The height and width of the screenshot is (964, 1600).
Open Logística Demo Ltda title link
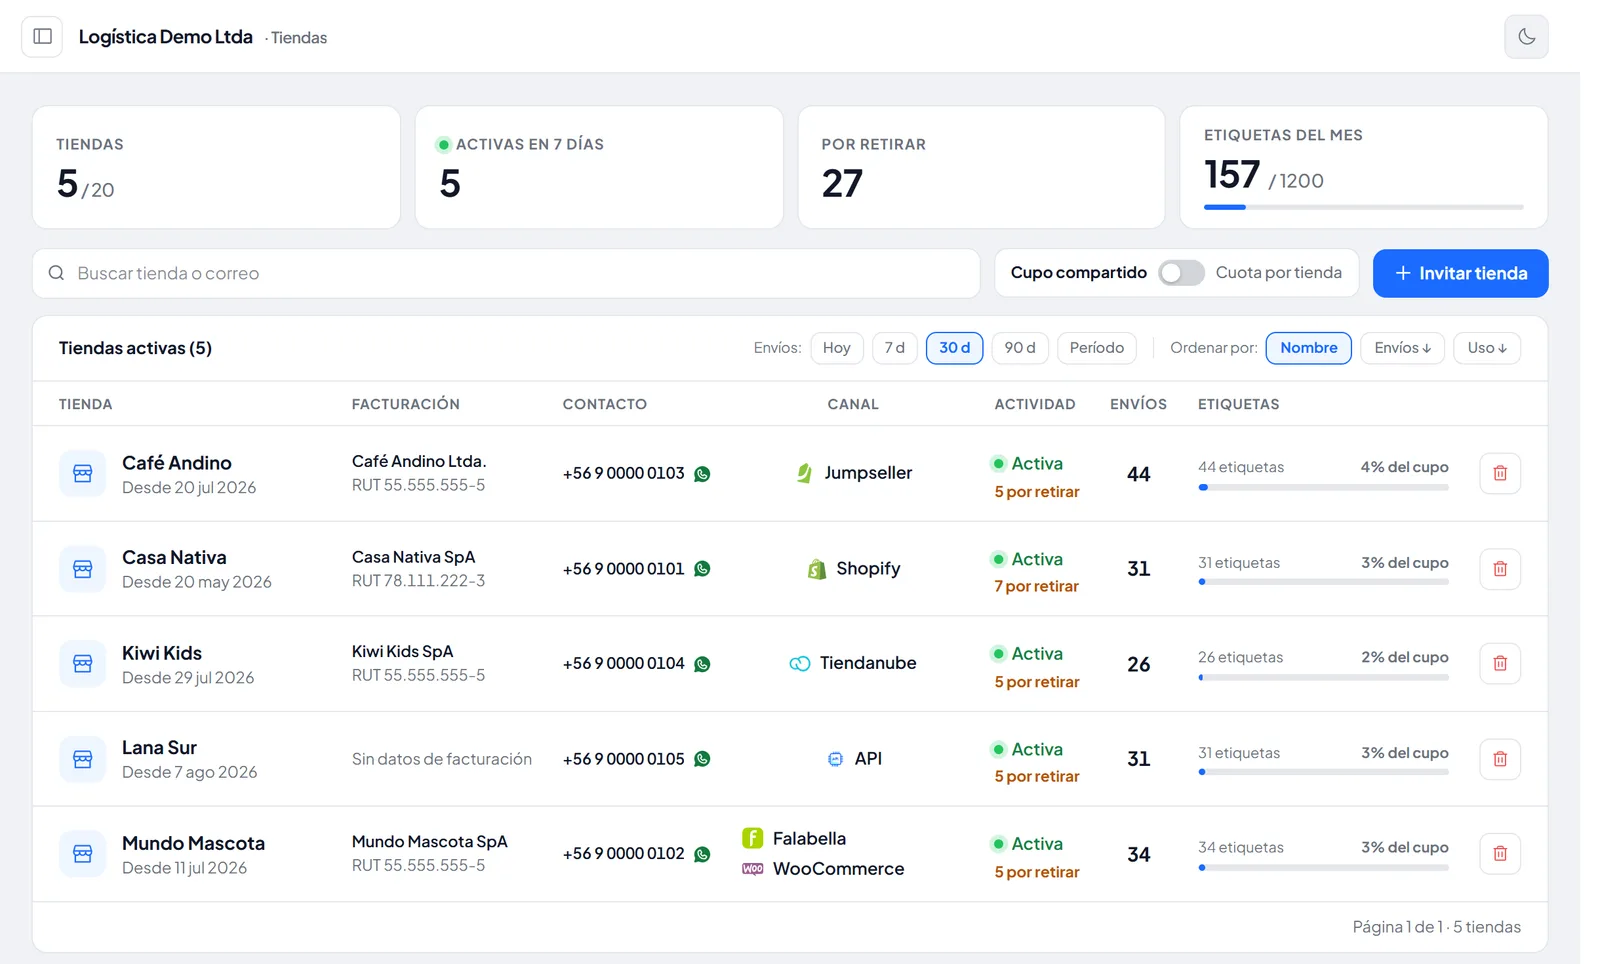click(x=166, y=37)
